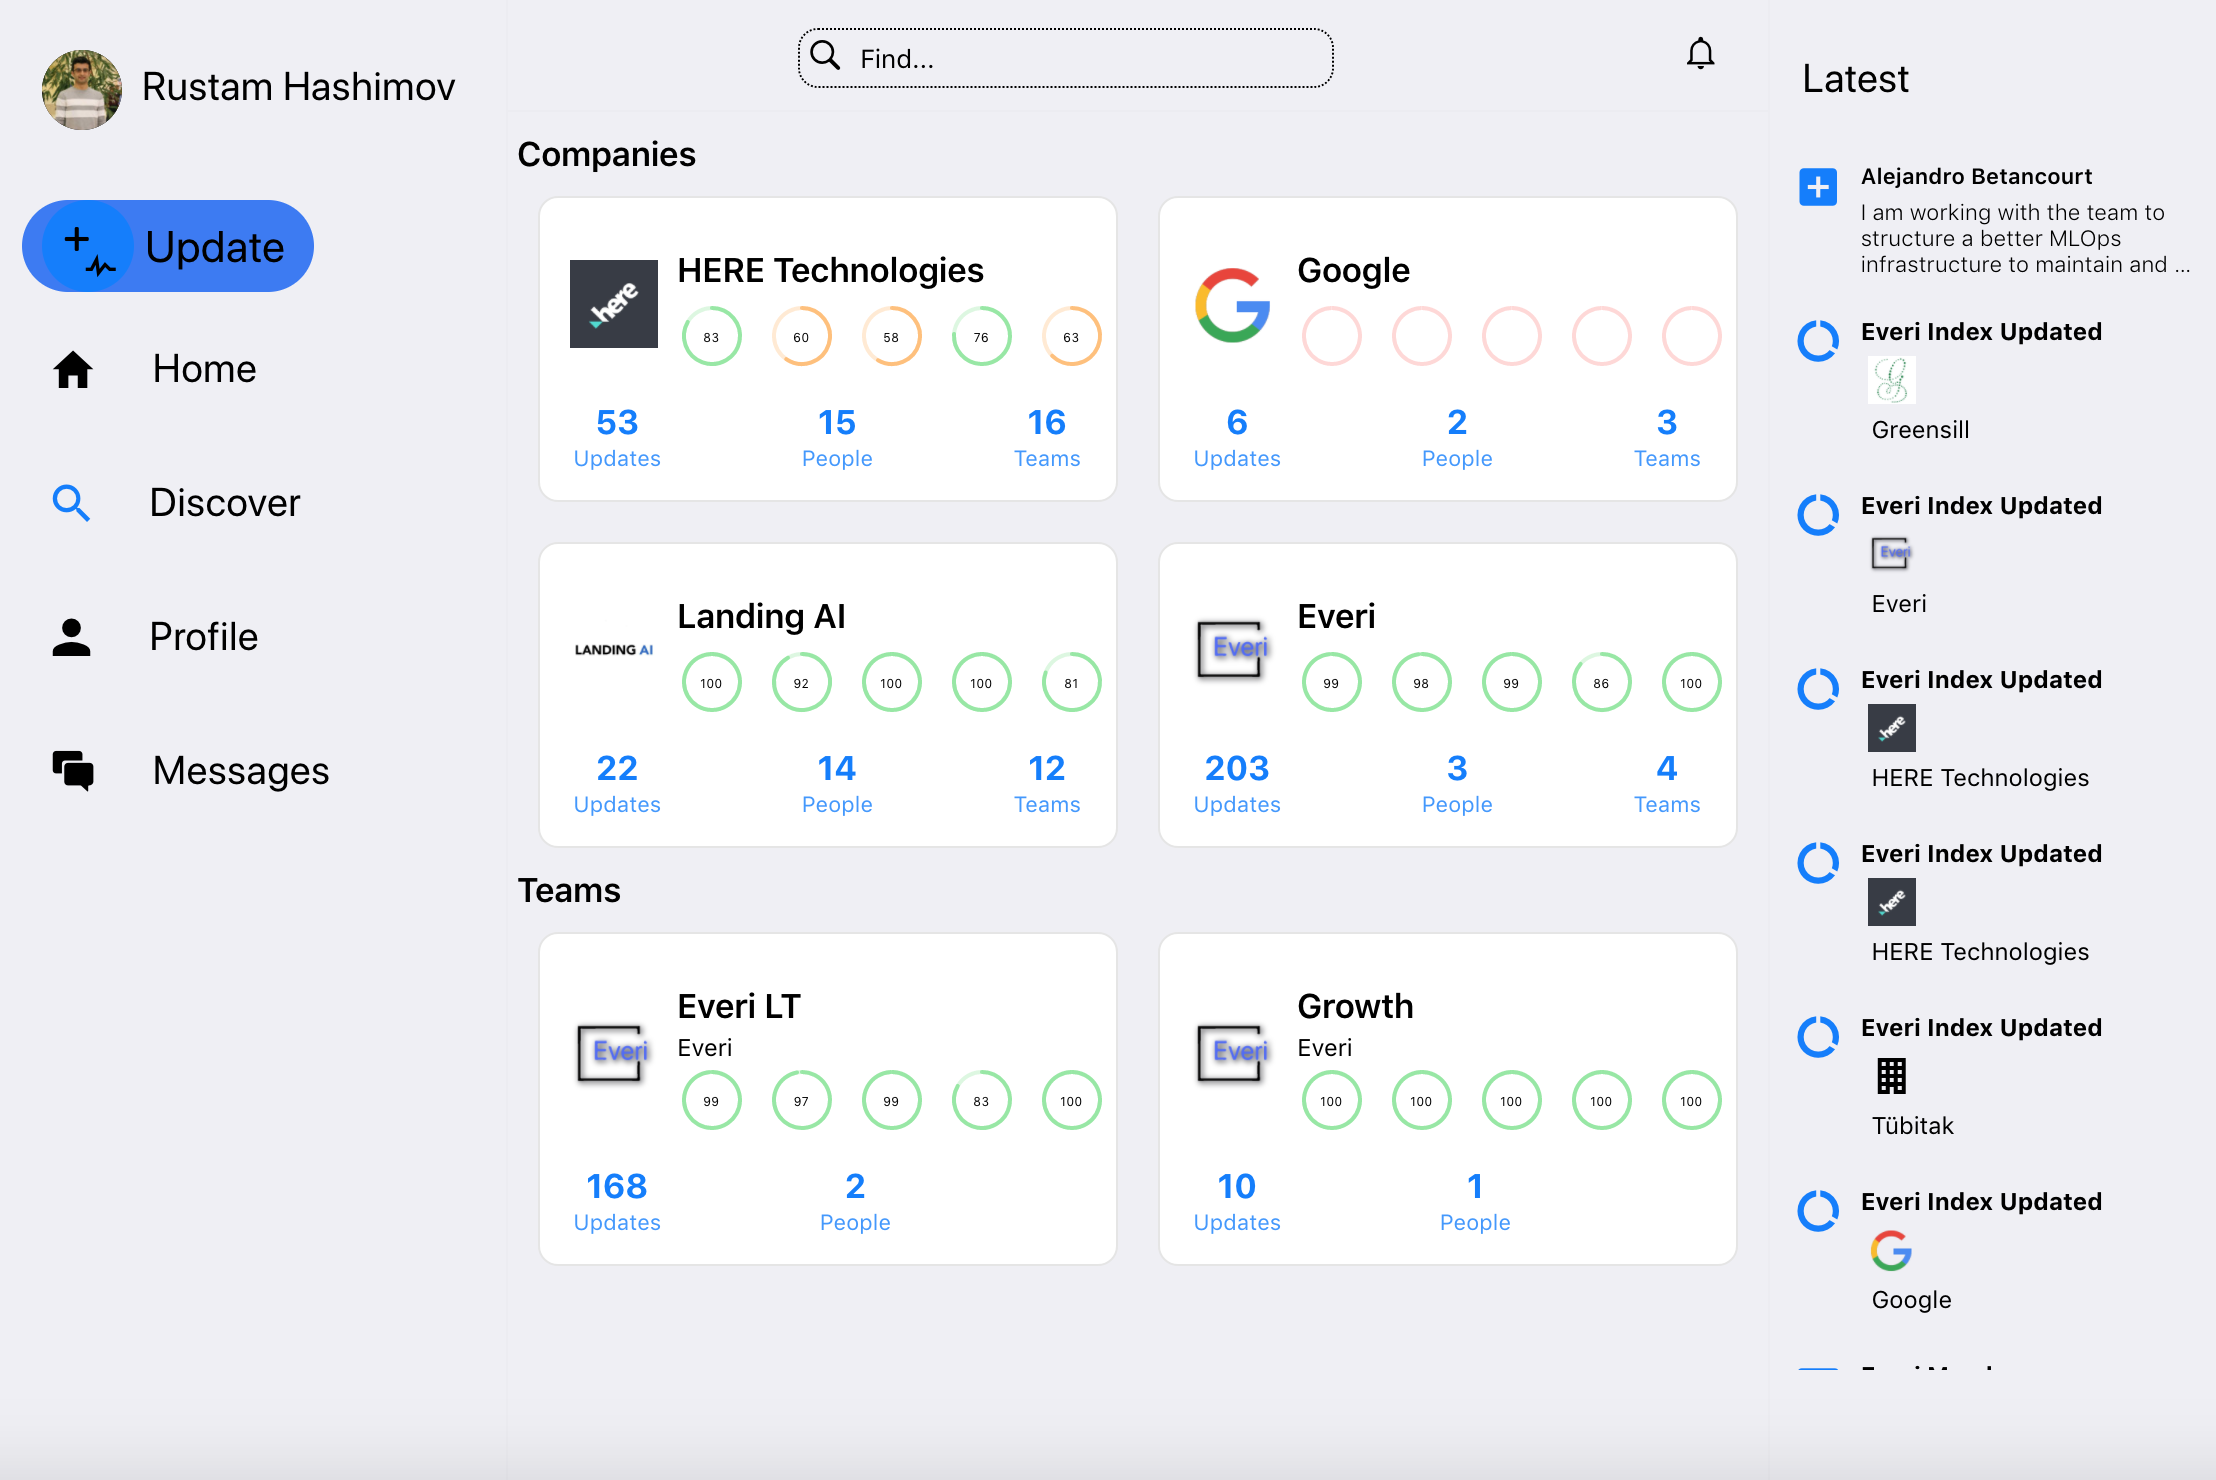2216x1480 pixels.
Task: Click HERE Technologies company logo
Action: point(613,304)
